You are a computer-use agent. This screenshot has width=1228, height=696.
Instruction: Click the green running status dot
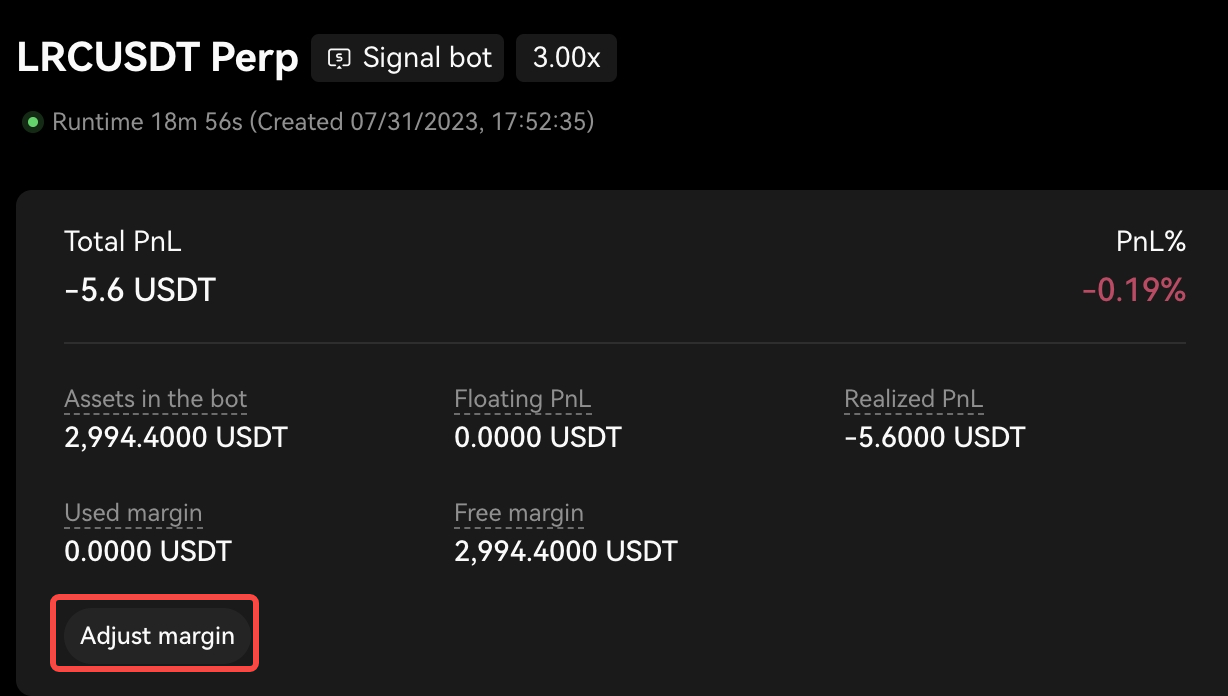(33, 123)
